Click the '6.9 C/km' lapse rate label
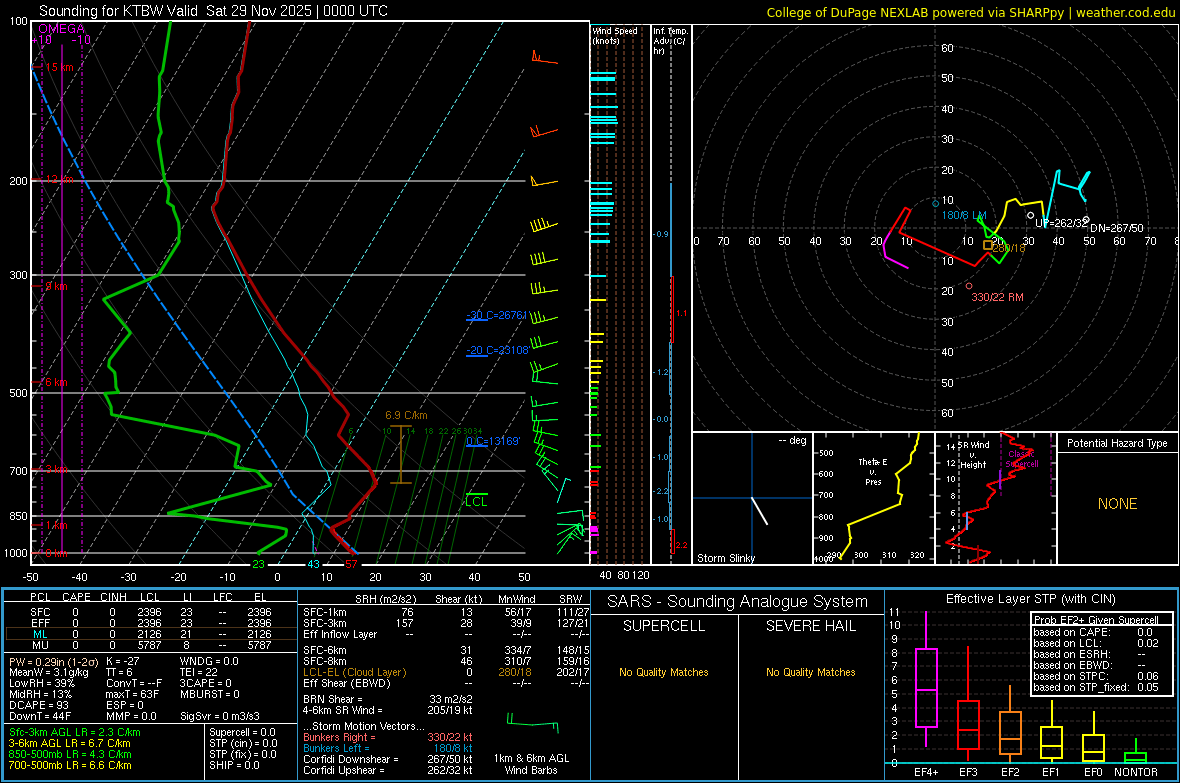 click(x=406, y=415)
